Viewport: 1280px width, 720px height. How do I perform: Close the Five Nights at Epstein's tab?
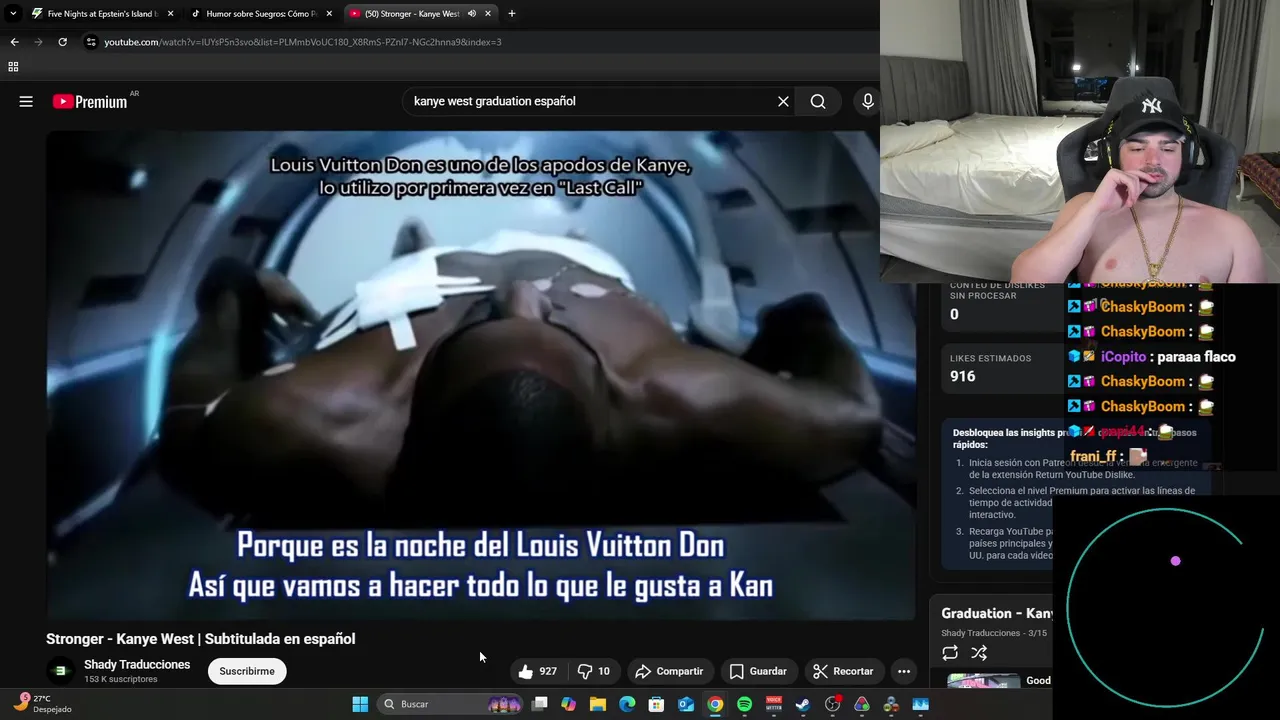coord(170,14)
